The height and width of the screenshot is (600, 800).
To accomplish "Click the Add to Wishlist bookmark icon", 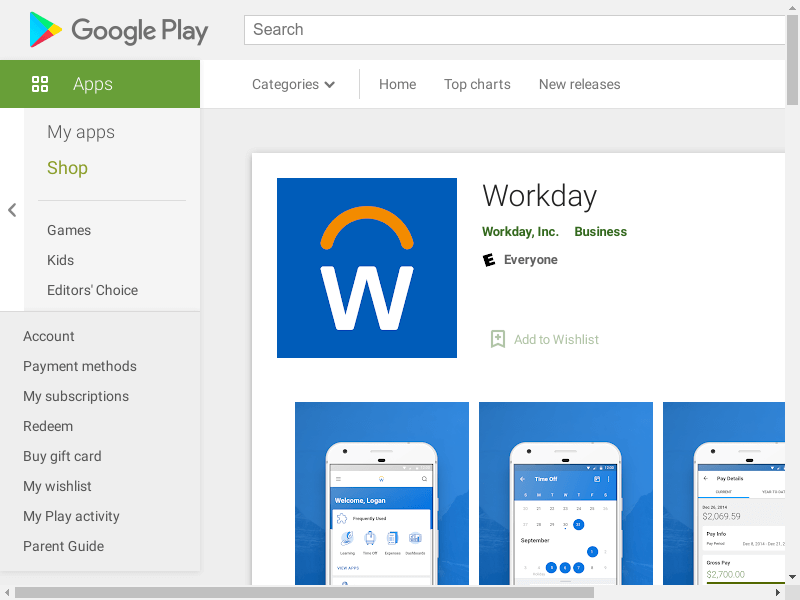I will [x=497, y=339].
